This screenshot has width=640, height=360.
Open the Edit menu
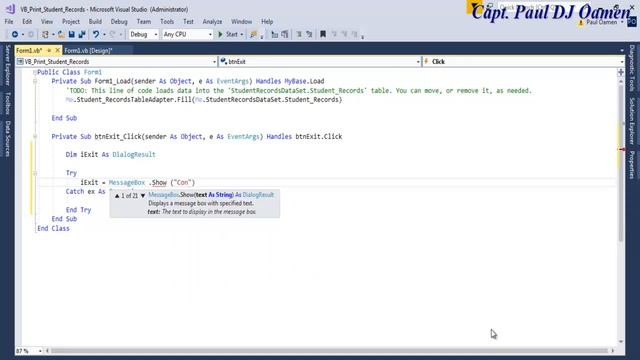coord(27,22)
